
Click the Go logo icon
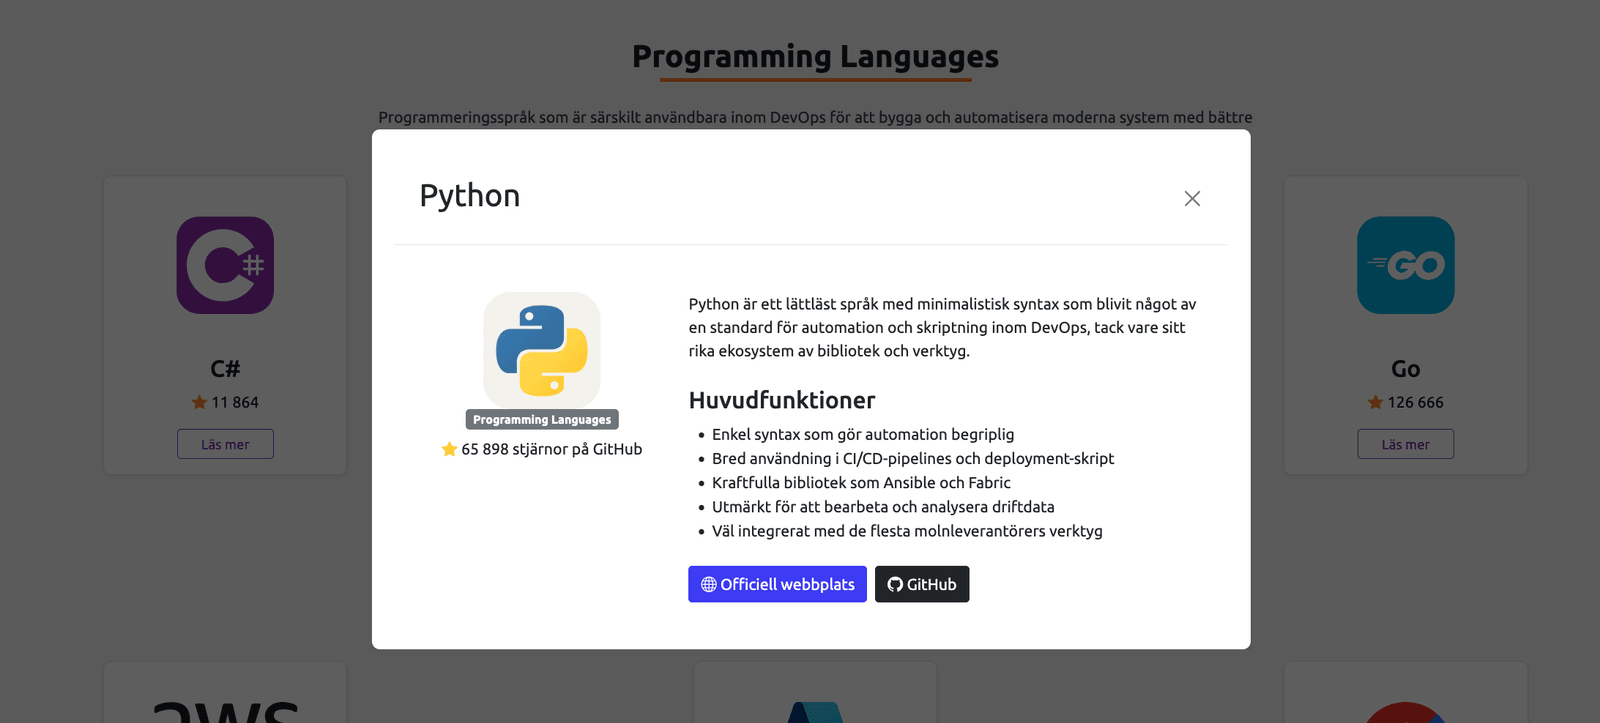[x=1405, y=265]
